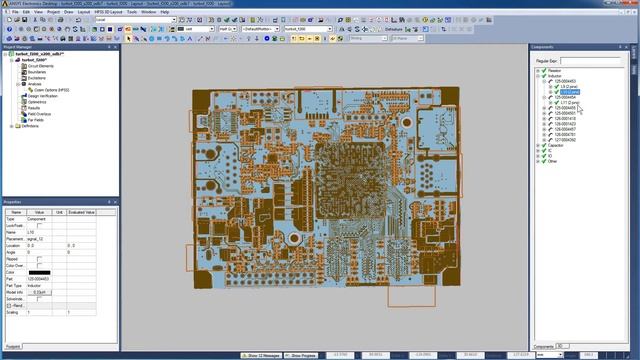Image resolution: width=640 pixels, height=360 pixels.
Task: Click the Footprint tab in Properties panel
Action: (x=13, y=347)
